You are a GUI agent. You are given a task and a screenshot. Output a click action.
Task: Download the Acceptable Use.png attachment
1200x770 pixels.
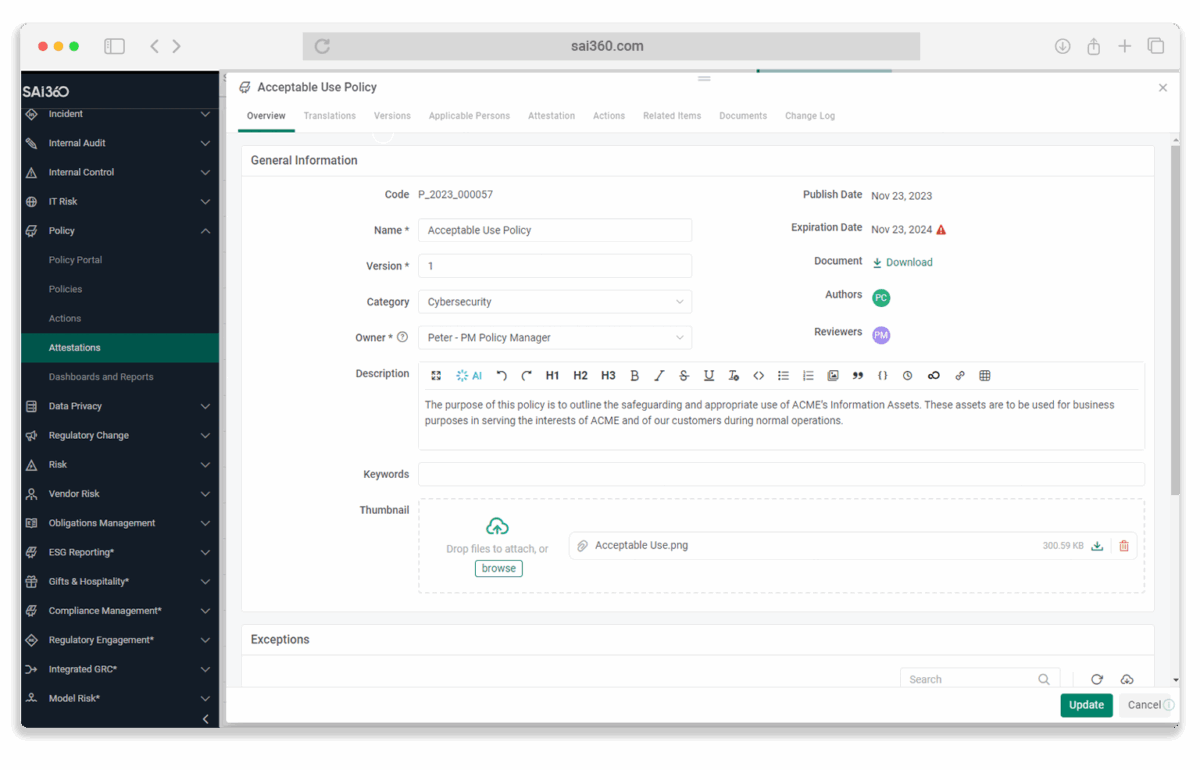point(1097,546)
